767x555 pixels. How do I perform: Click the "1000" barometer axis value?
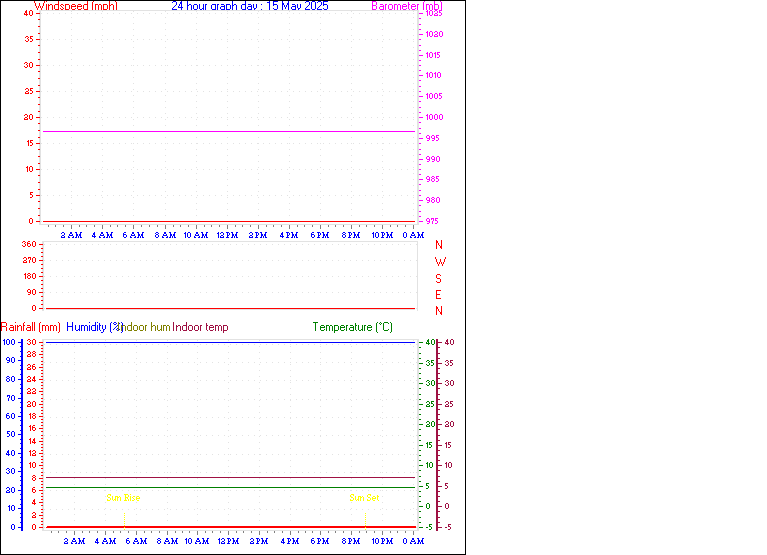(434, 117)
